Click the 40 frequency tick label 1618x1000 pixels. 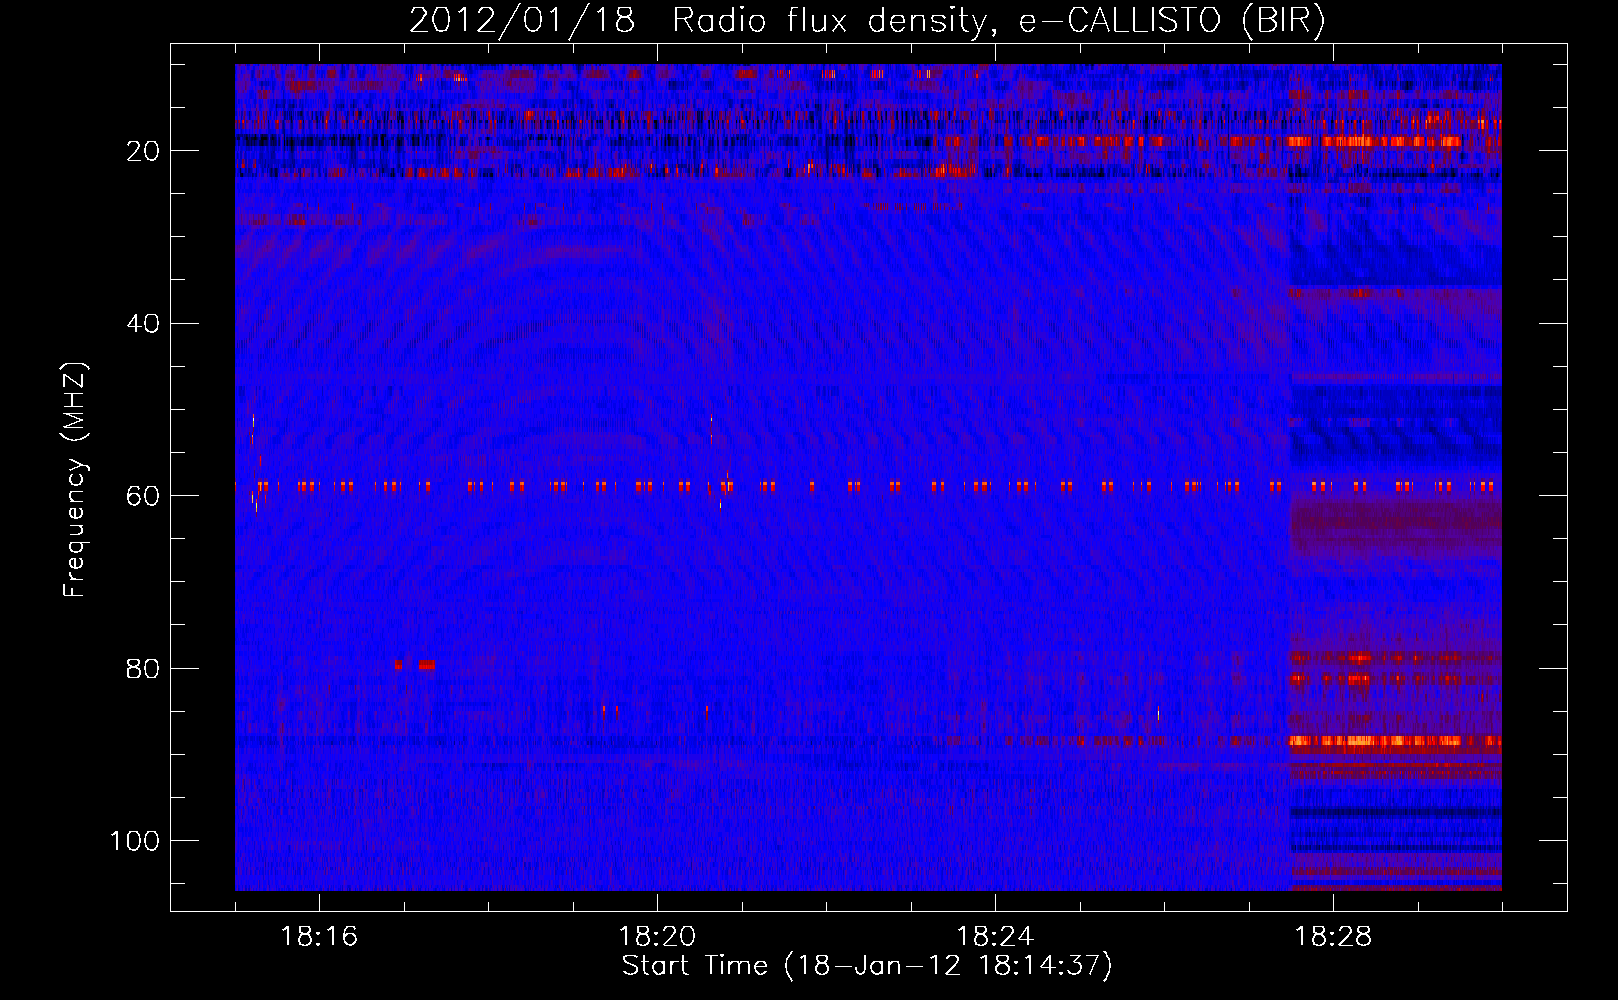coord(143,324)
